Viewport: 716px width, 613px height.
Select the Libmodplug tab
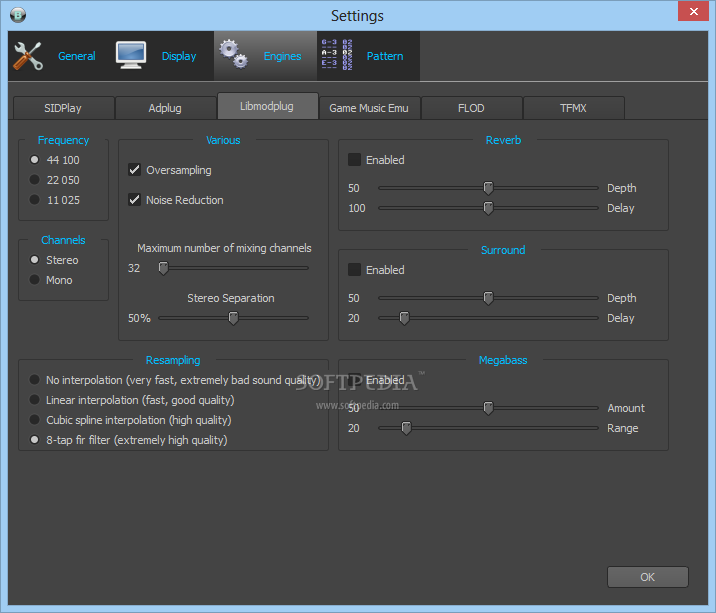(267, 106)
